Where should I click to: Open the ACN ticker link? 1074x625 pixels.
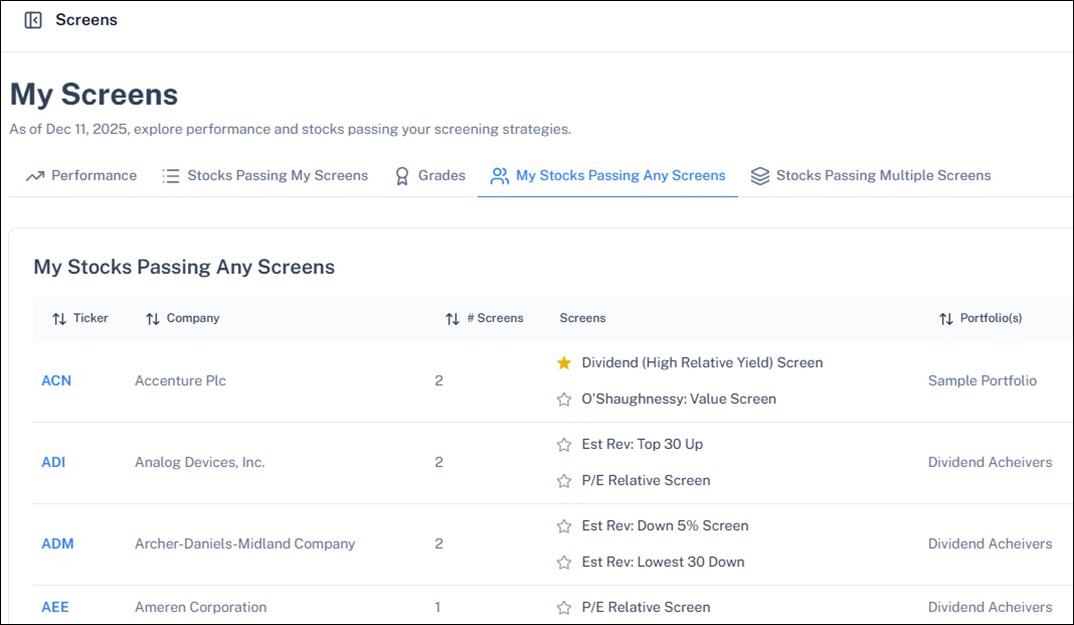(x=56, y=381)
